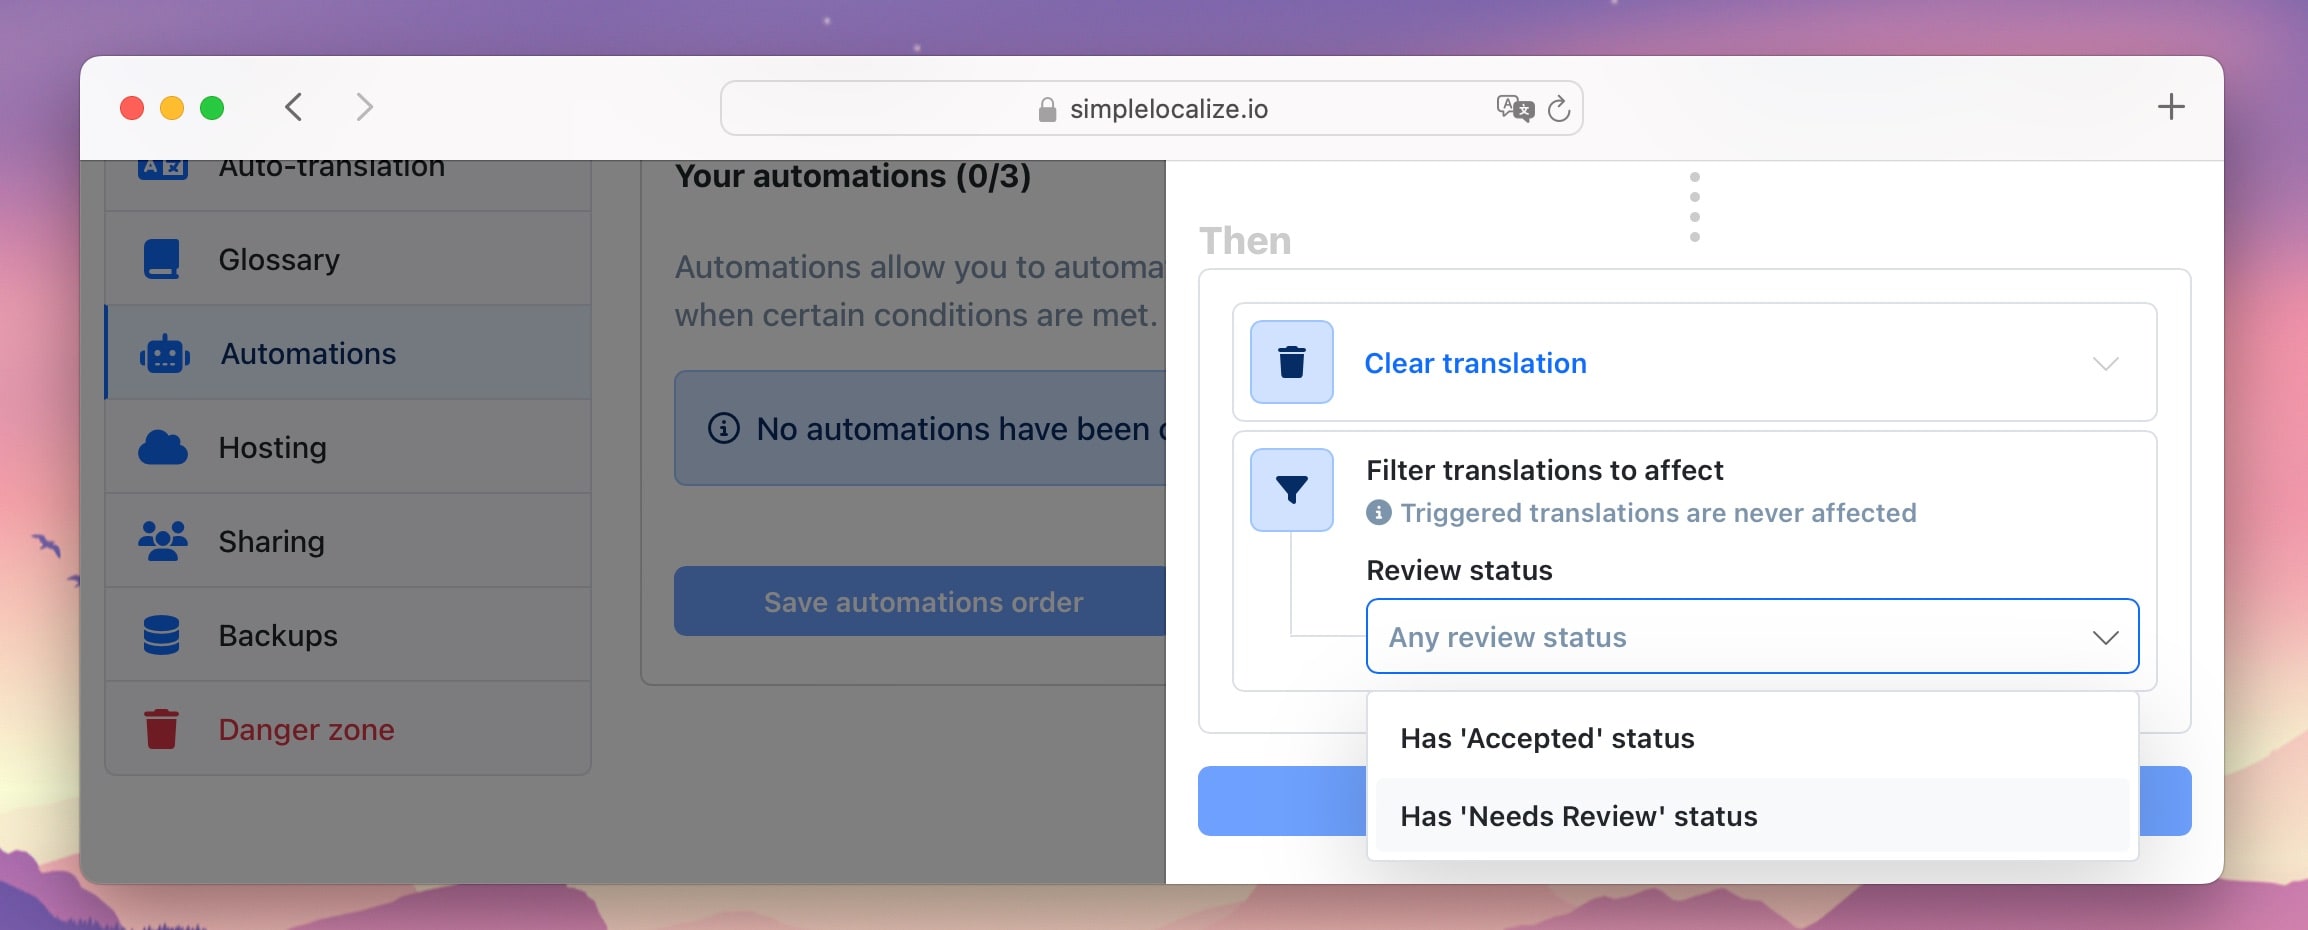The height and width of the screenshot is (930, 2308).
Task: Click the review status dropdown chevron
Action: (x=2105, y=637)
